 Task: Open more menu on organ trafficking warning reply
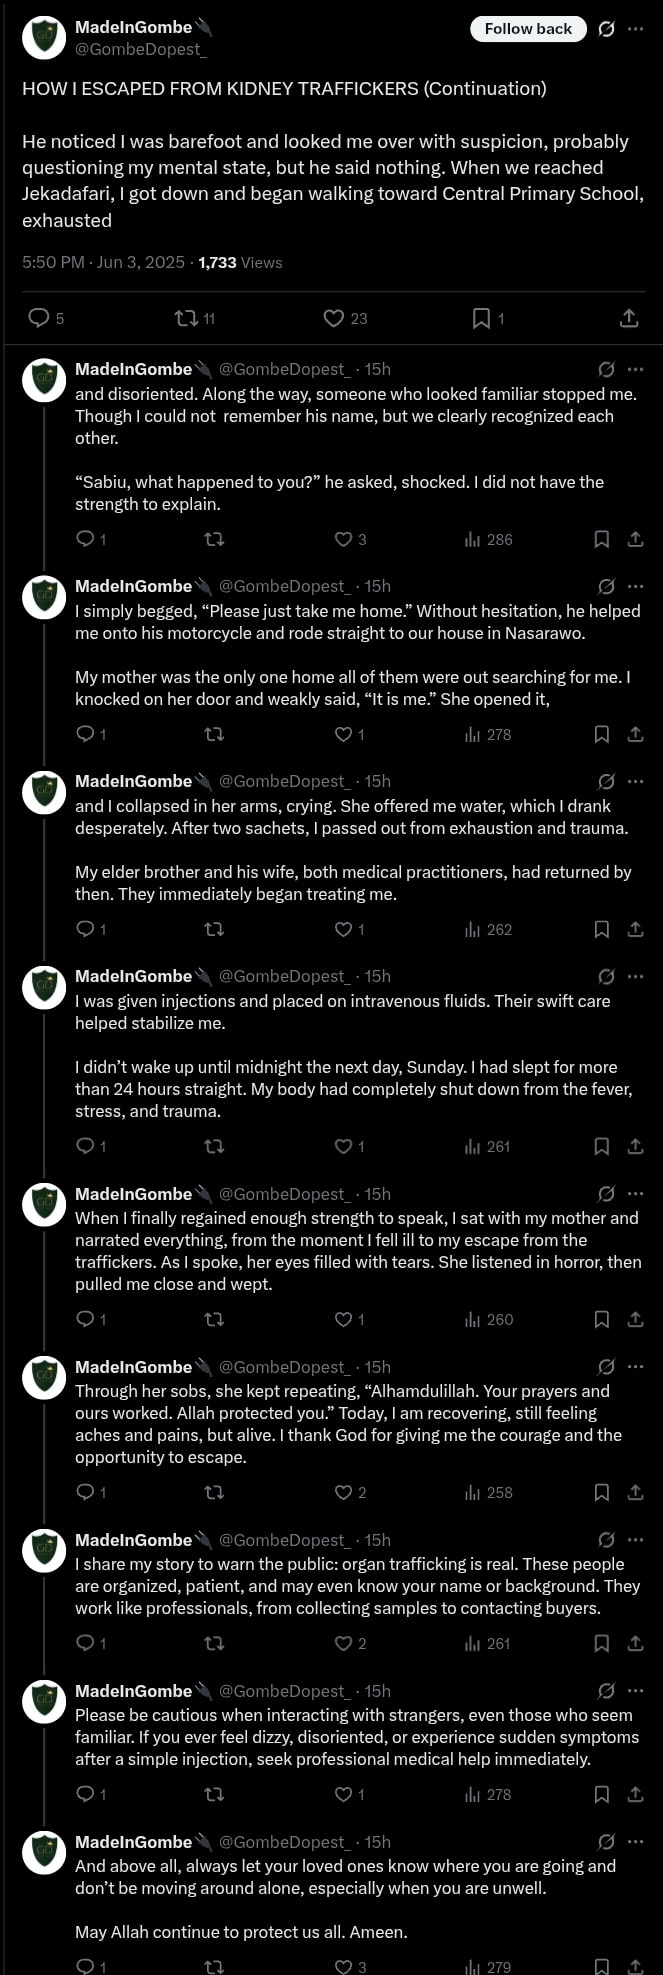(x=635, y=1540)
